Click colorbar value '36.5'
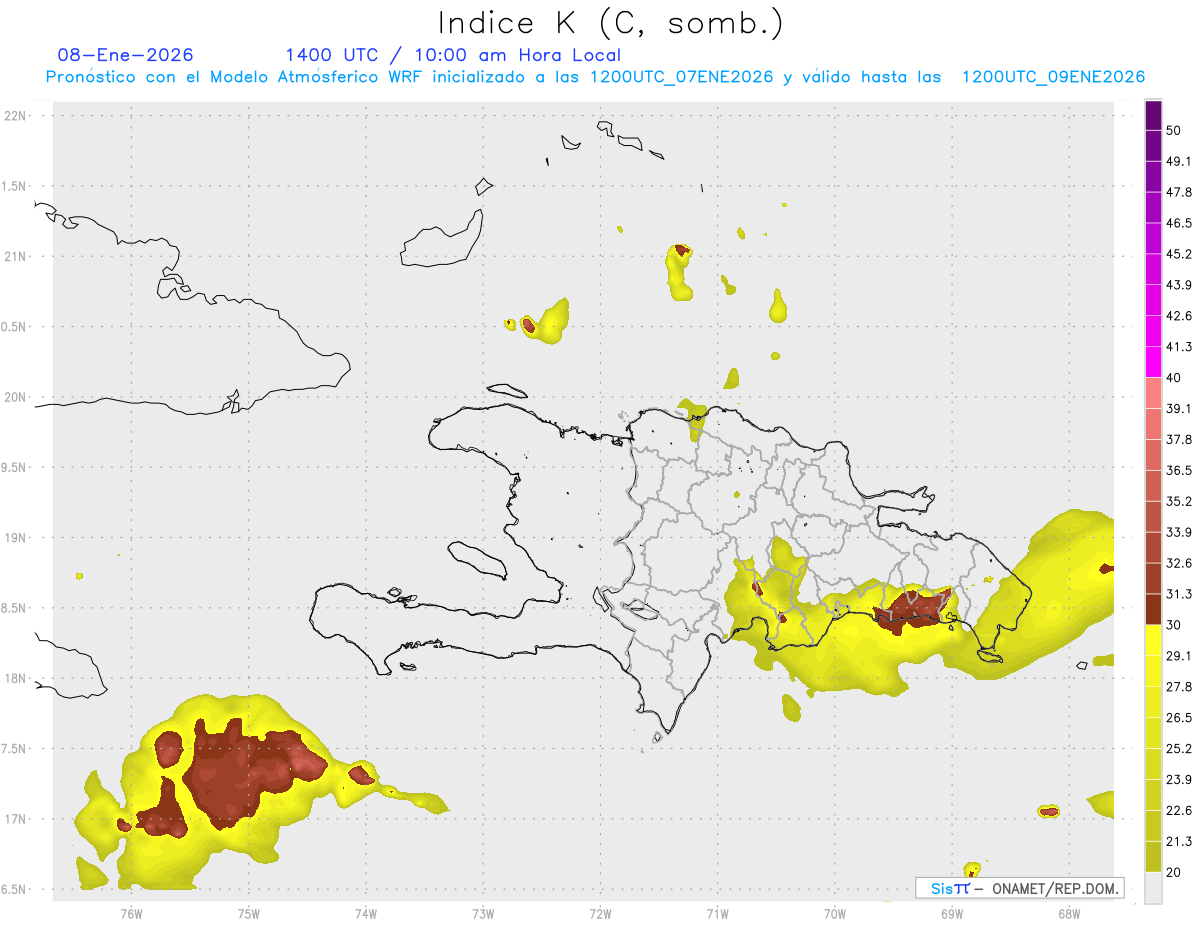This screenshot has height=927, width=1200. pyautogui.click(x=1179, y=470)
